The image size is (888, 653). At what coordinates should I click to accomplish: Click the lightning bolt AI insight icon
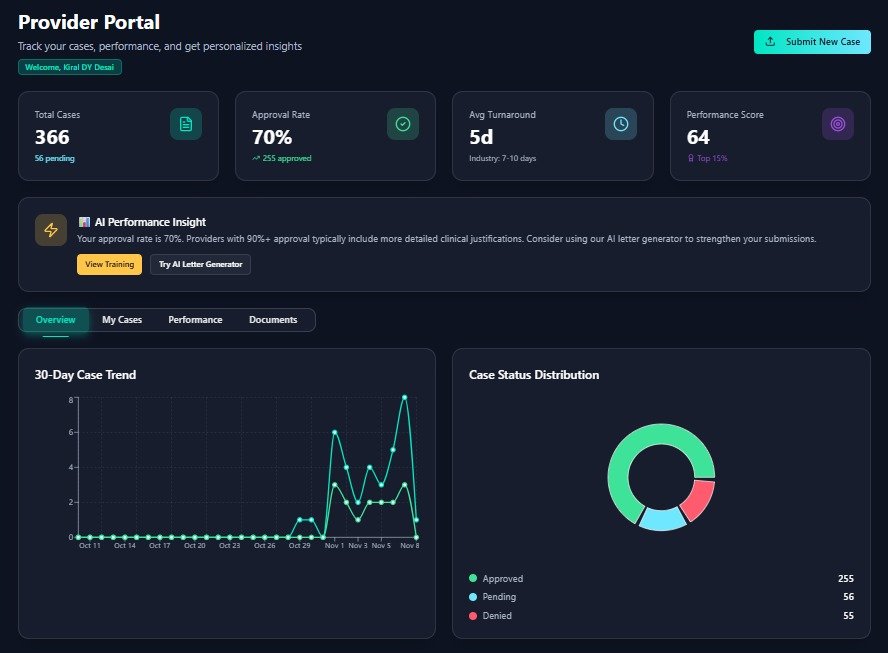pyautogui.click(x=51, y=230)
